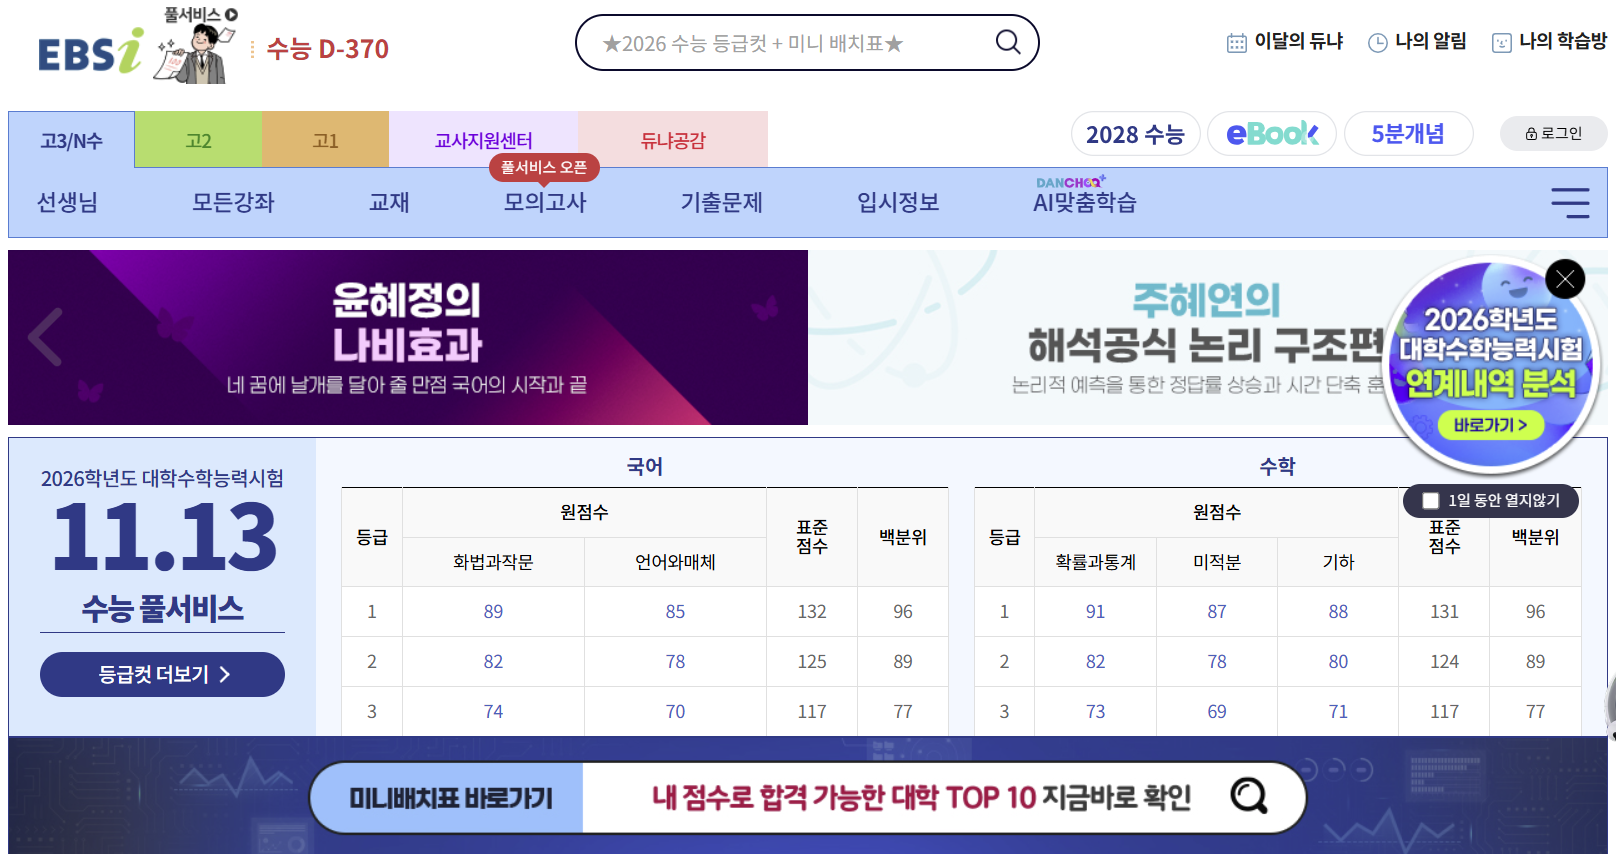
Task: Click 바로가기 in the floating popup
Action: tap(1490, 425)
